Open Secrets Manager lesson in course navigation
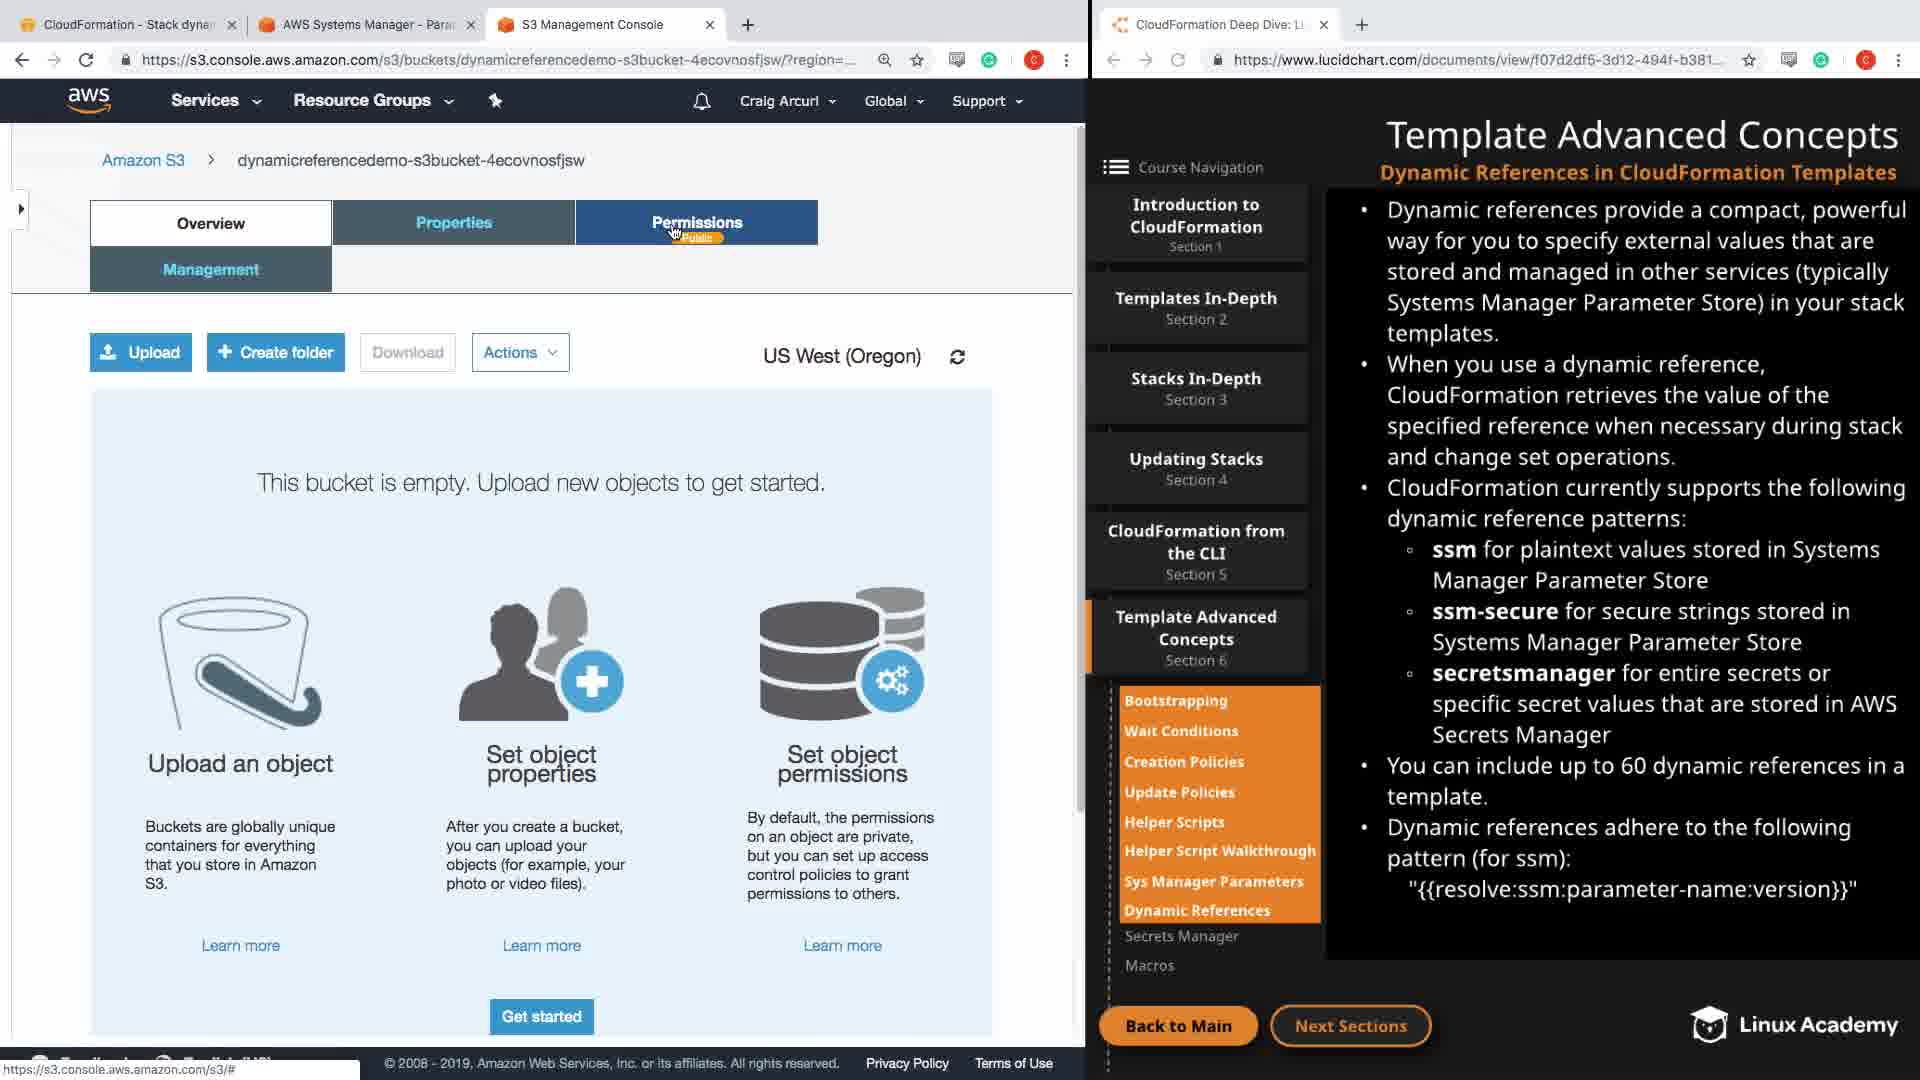The height and width of the screenshot is (1080, 1920). 1181,936
